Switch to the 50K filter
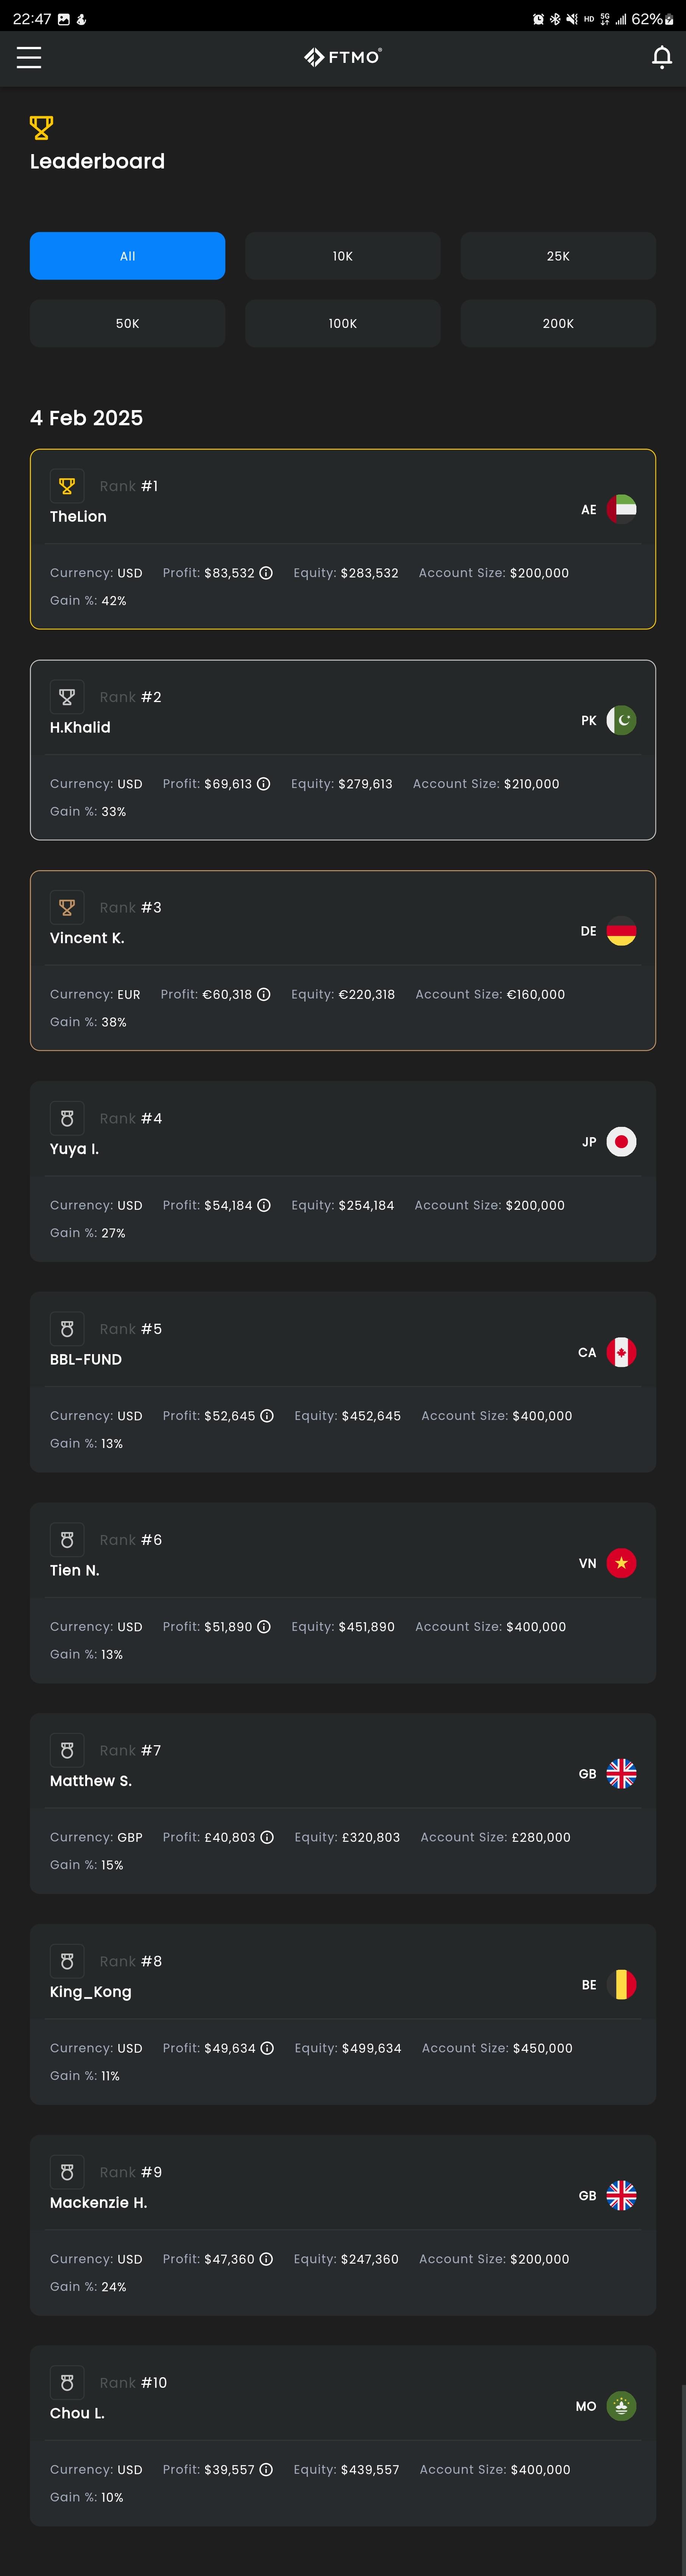 [127, 323]
